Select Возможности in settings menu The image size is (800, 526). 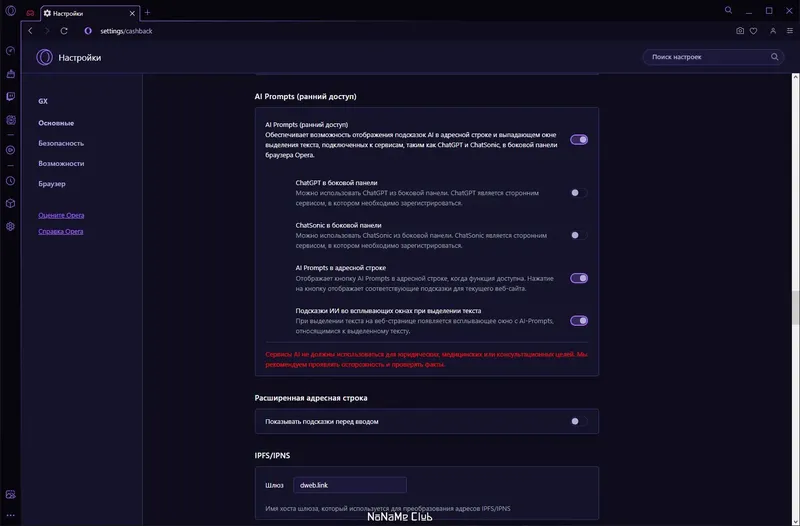pyautogui.click(x=61, y=163)
